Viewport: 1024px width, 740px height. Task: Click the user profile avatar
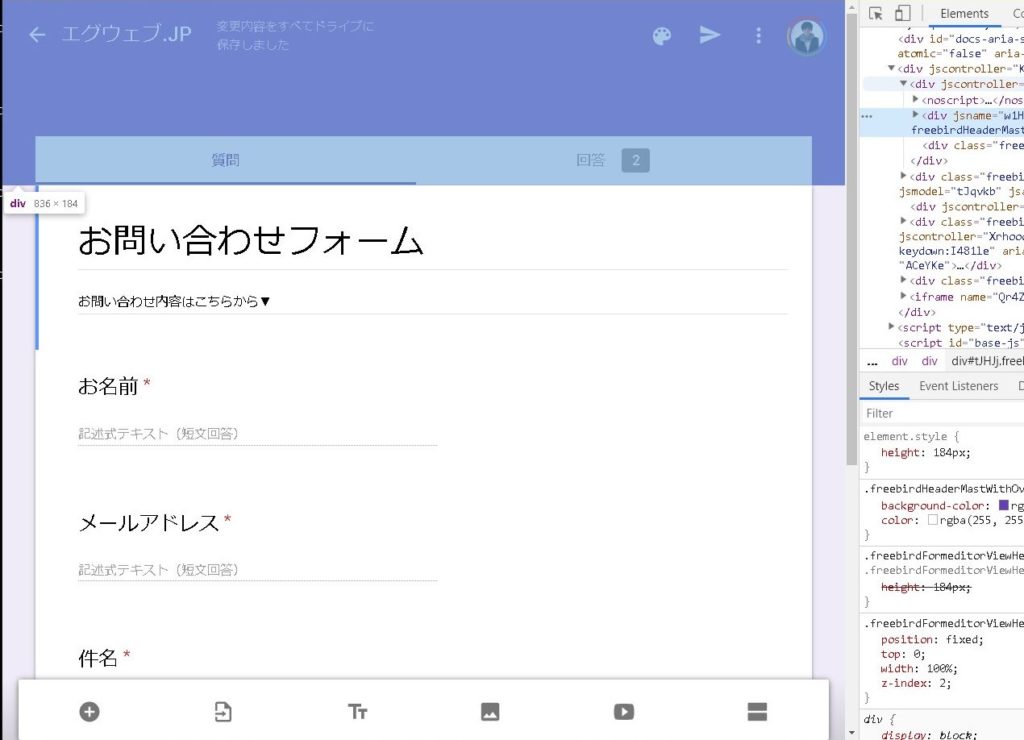tap(805, 37)
